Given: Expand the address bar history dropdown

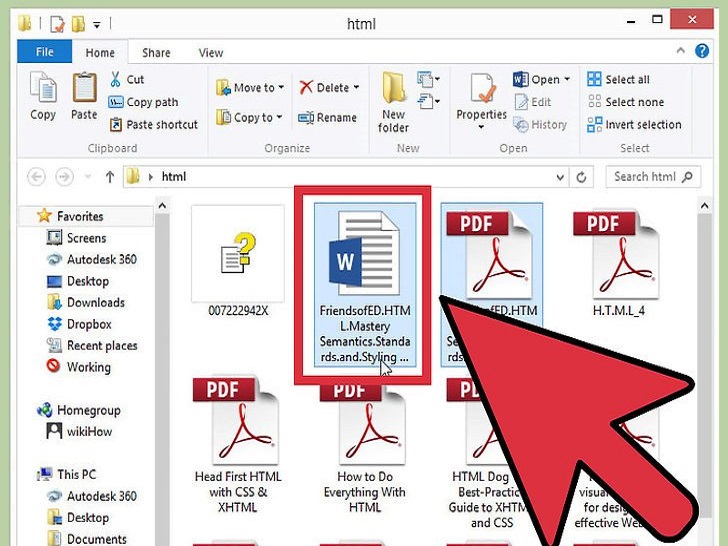Looking at the screenshot, I should 560,177.
